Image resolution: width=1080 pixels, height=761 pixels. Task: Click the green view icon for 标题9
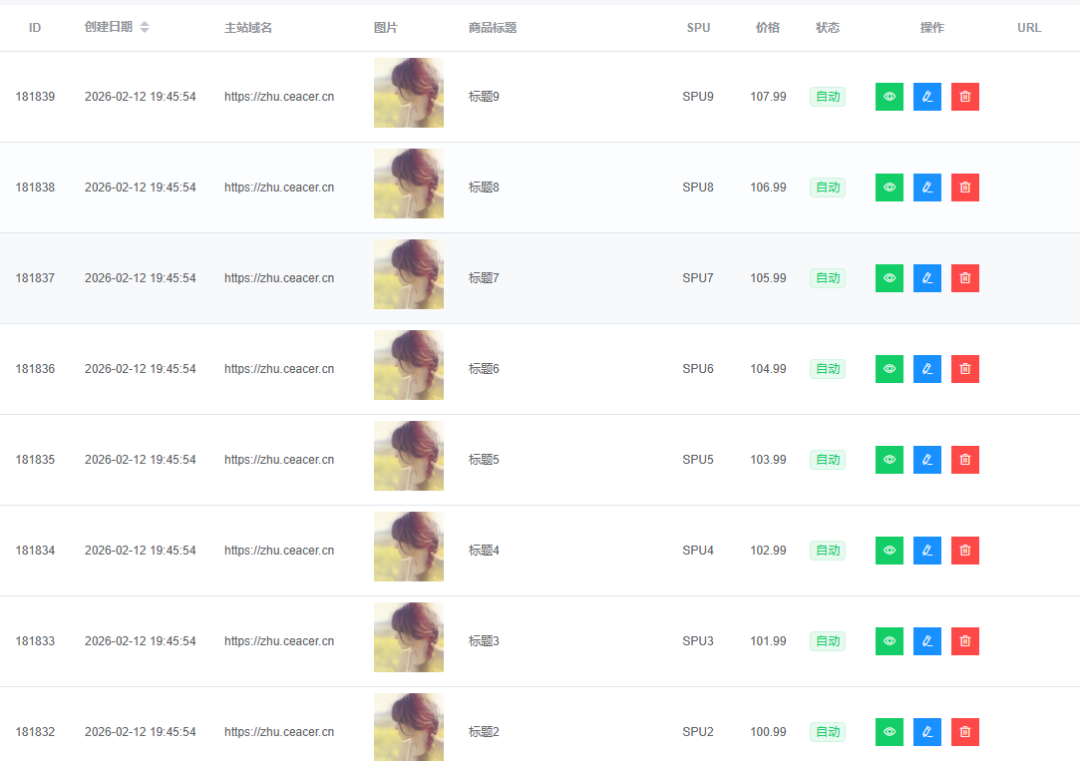click(889, 96)
